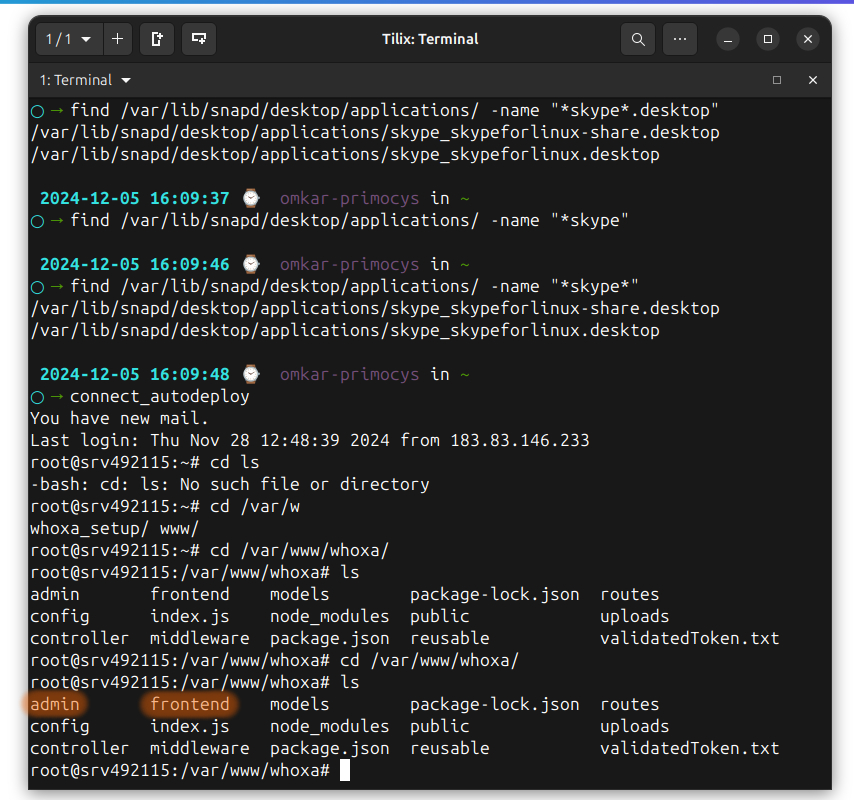
Task: Click IP address '183.83.146.233'
Action: 520,440
